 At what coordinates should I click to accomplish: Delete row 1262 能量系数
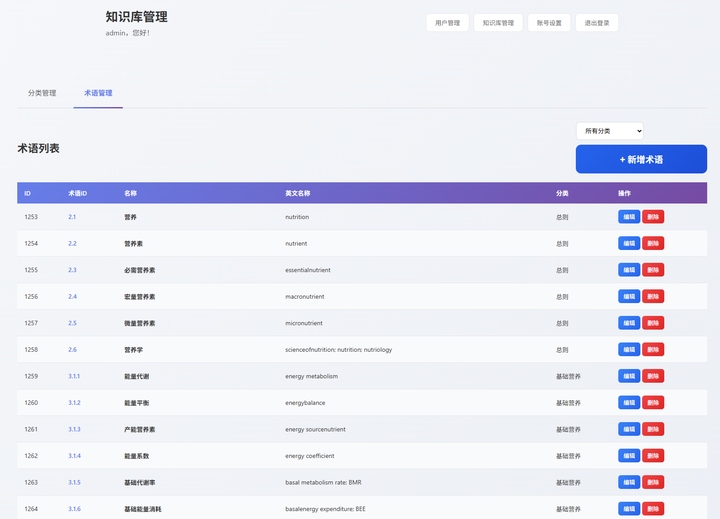click(x=652, y=456)
